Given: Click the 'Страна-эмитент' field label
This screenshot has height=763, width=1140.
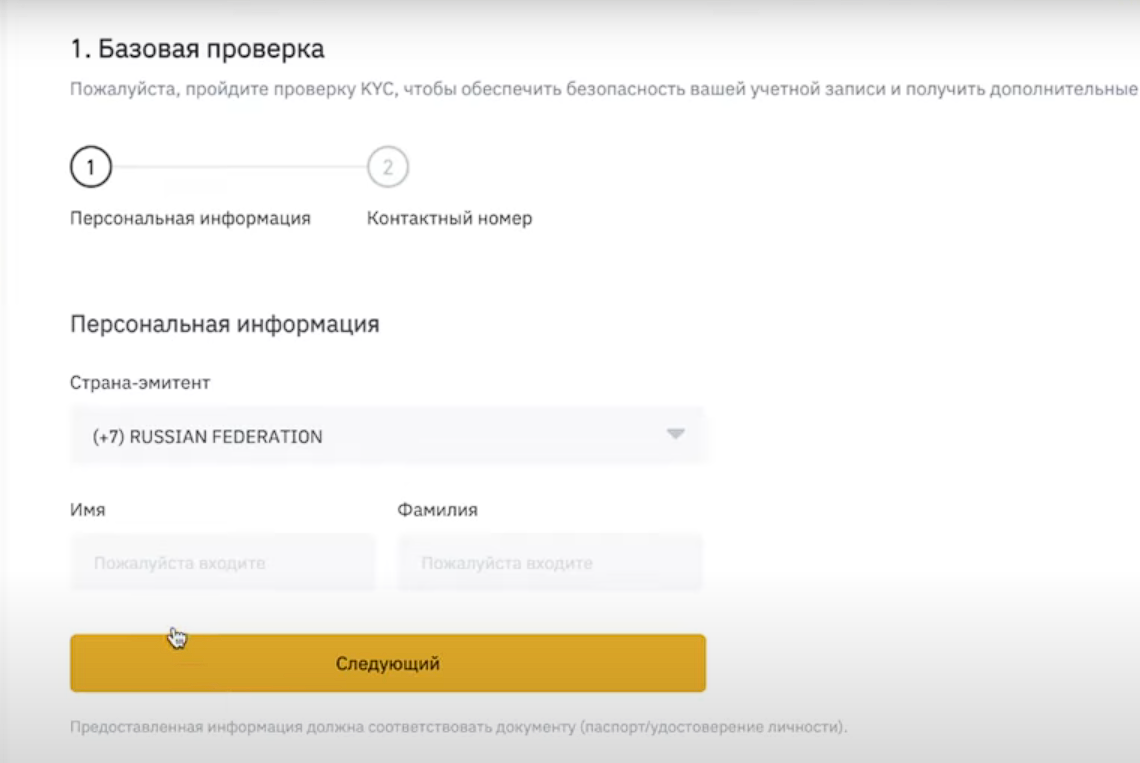Looking at the screenshot, I should point(140,382).
